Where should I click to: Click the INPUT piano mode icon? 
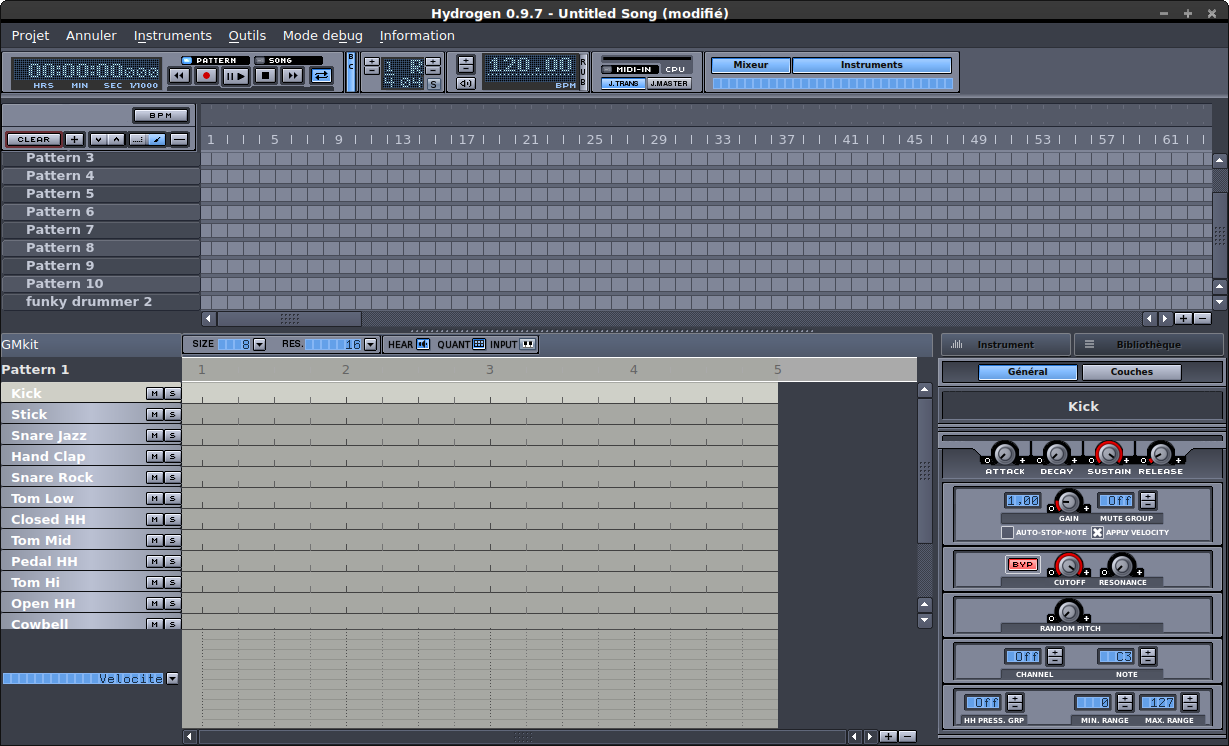[528, 344]
